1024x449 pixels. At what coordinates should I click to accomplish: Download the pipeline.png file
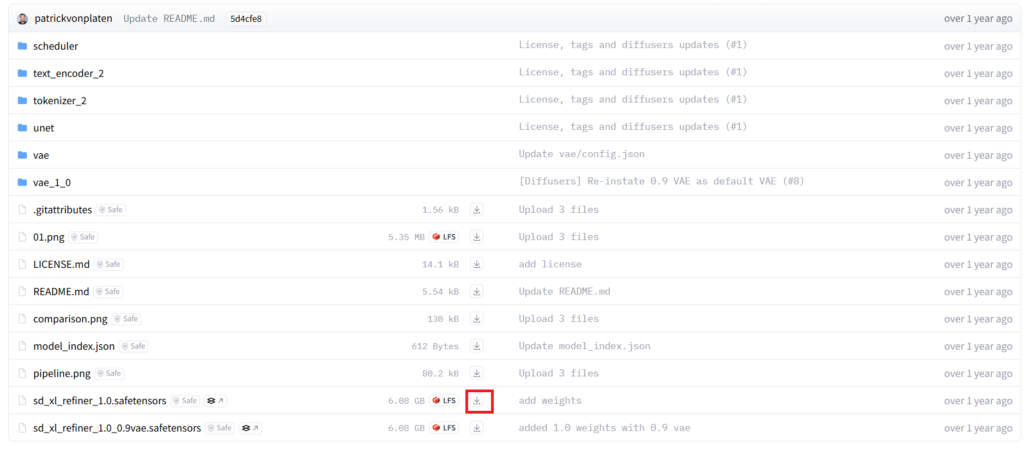point(477,373)
